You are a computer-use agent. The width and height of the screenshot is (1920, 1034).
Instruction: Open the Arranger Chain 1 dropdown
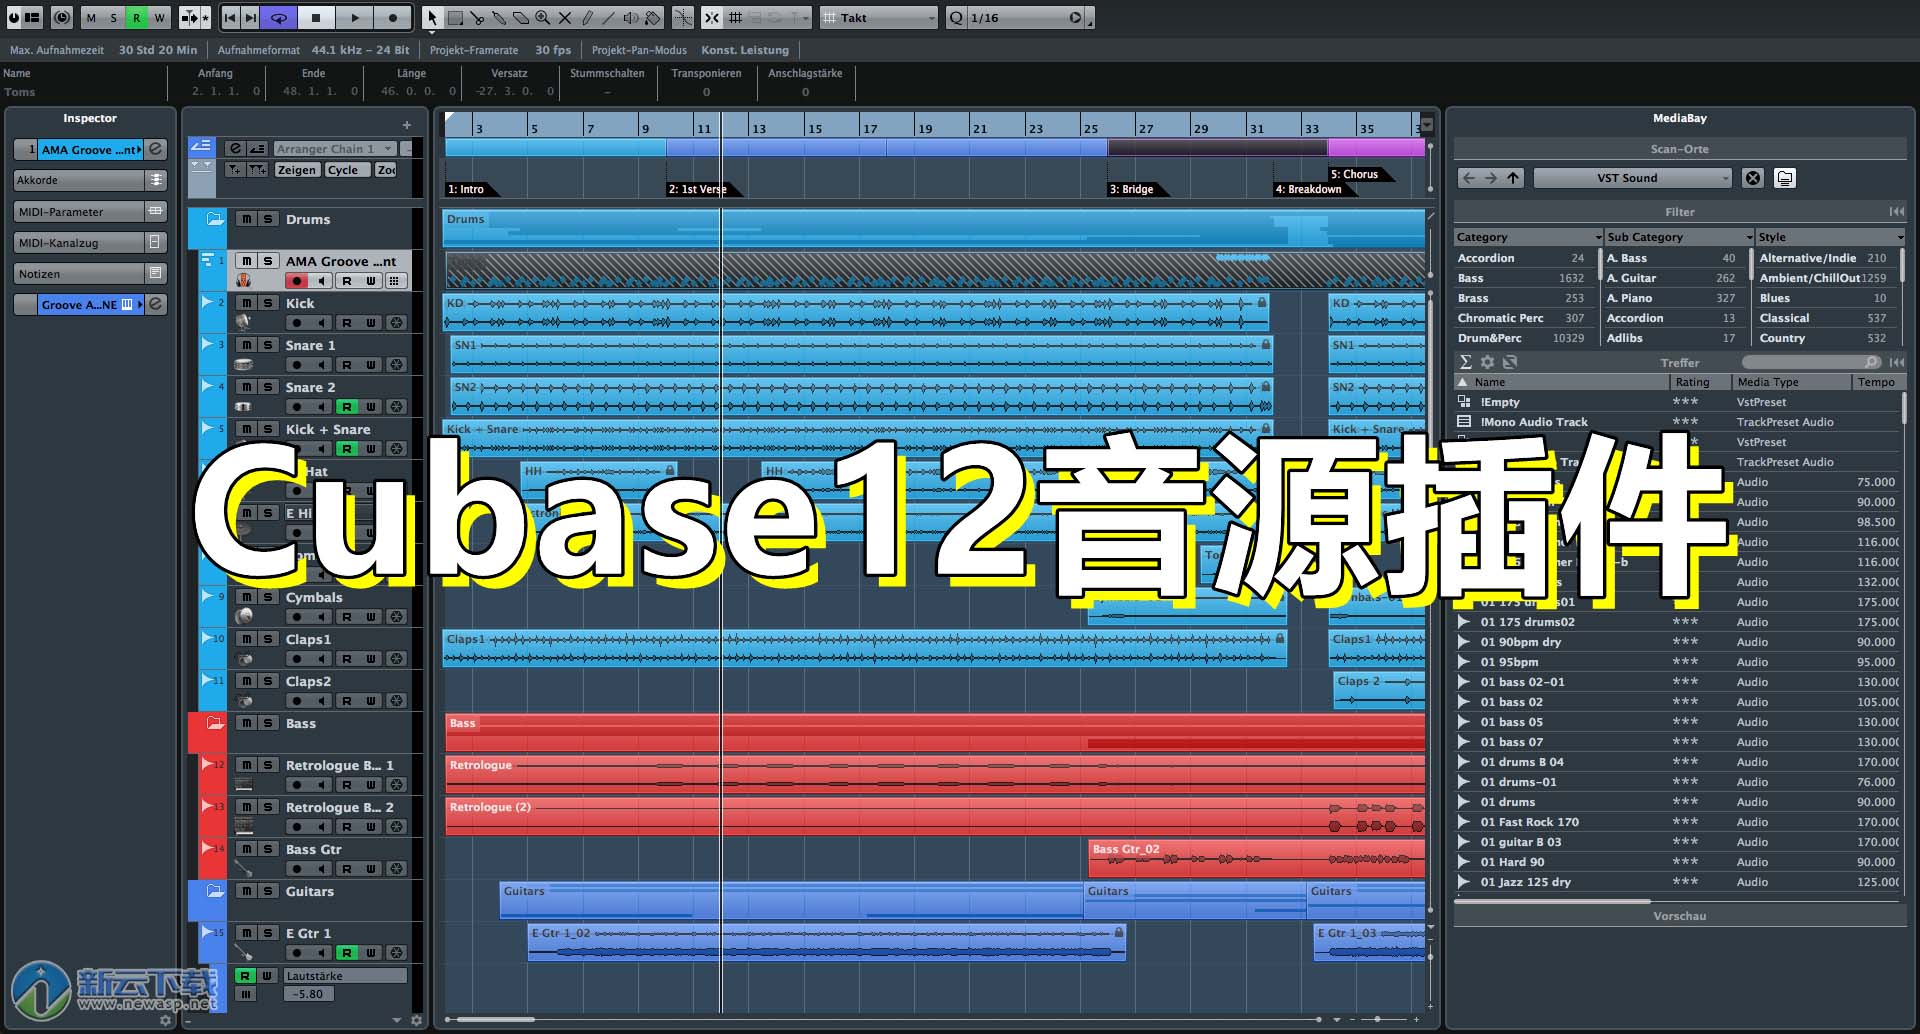coord(334,149)
